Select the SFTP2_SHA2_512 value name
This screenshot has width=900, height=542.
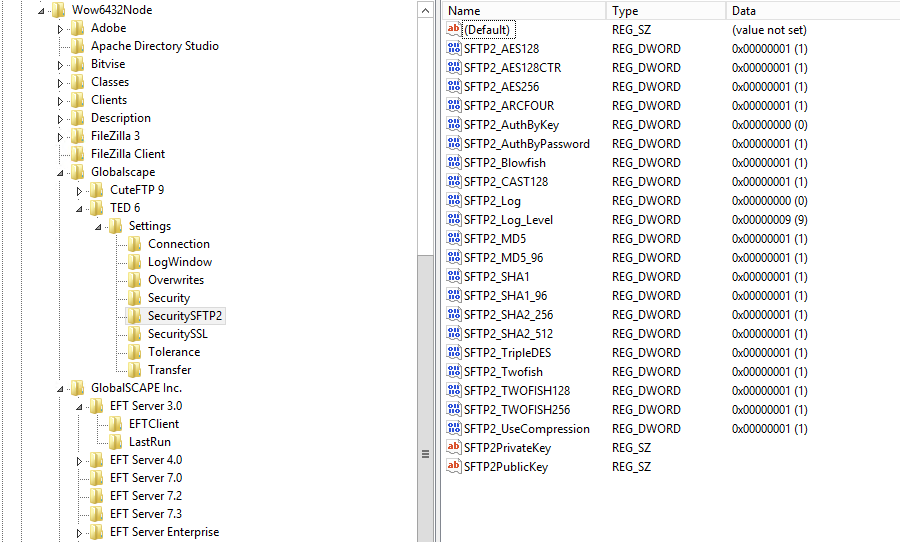pos(509,334)
